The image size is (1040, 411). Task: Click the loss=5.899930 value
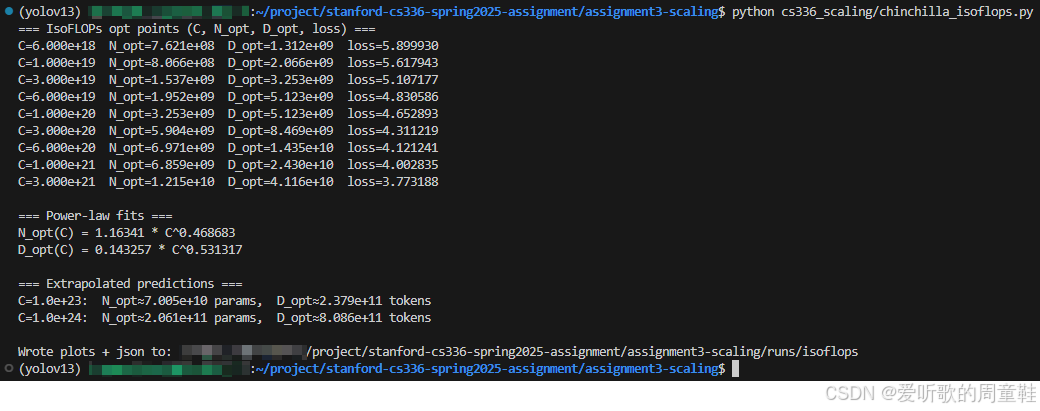[x=393, y=46]
